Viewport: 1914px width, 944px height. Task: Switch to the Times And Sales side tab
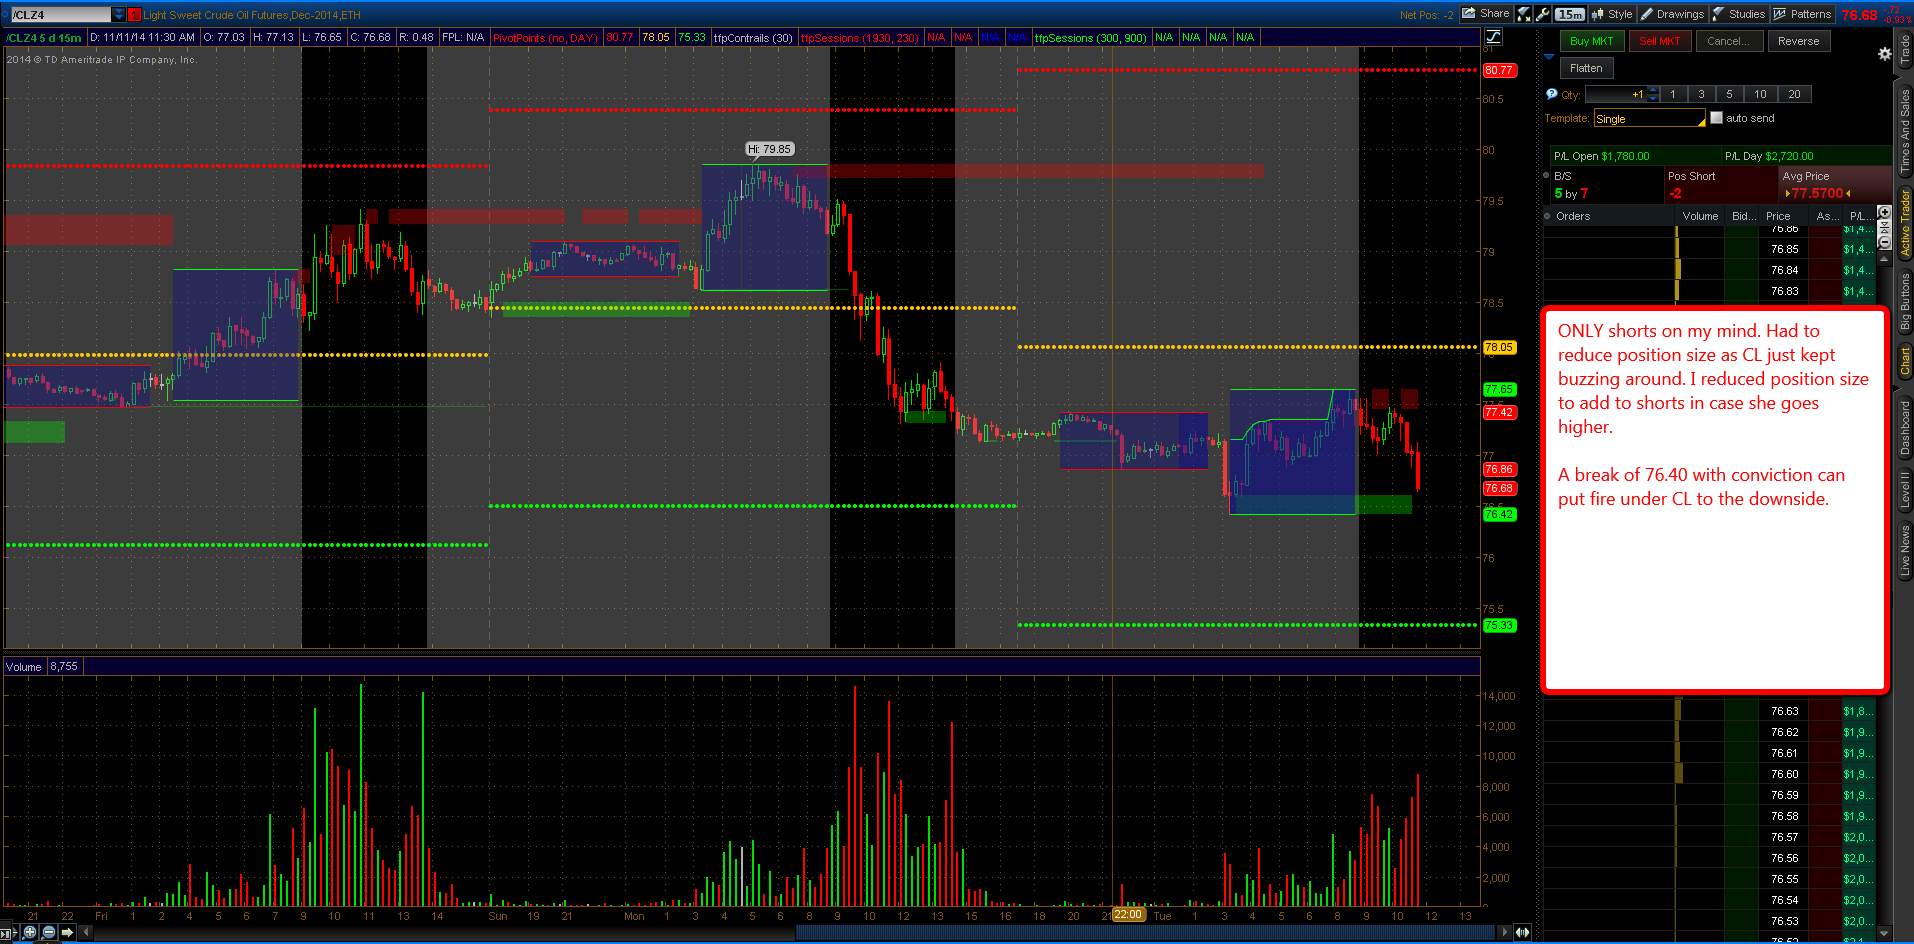pyautogui.click(x=1904, y=130)
